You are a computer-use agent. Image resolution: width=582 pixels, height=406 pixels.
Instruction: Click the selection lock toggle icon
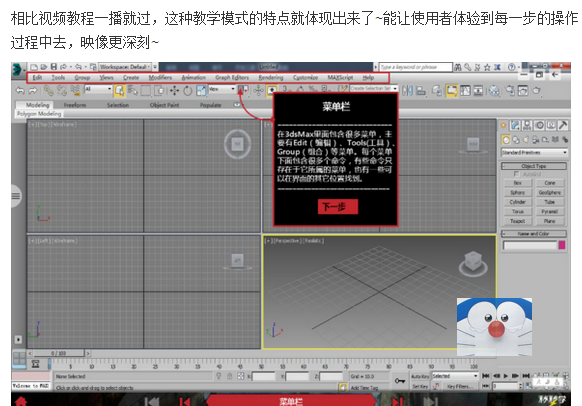point(230,376)
